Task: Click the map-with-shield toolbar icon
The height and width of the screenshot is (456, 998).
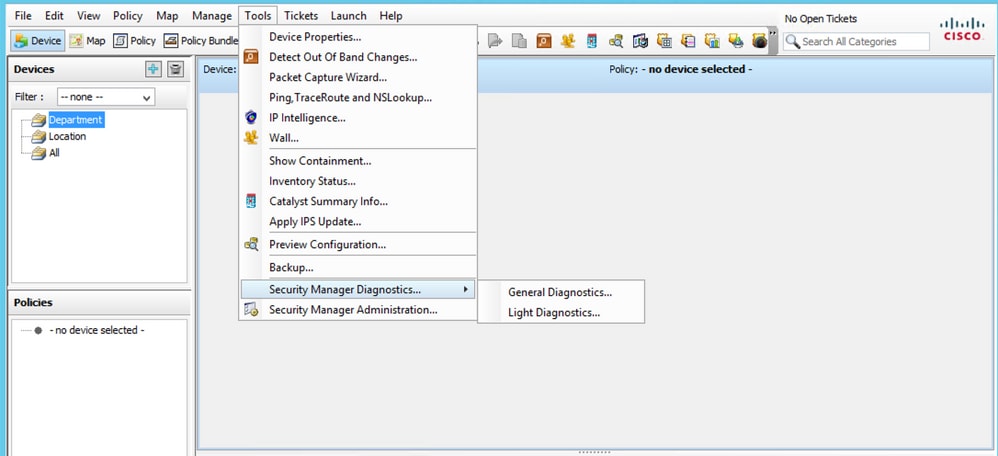Action: tap(640, 41)
